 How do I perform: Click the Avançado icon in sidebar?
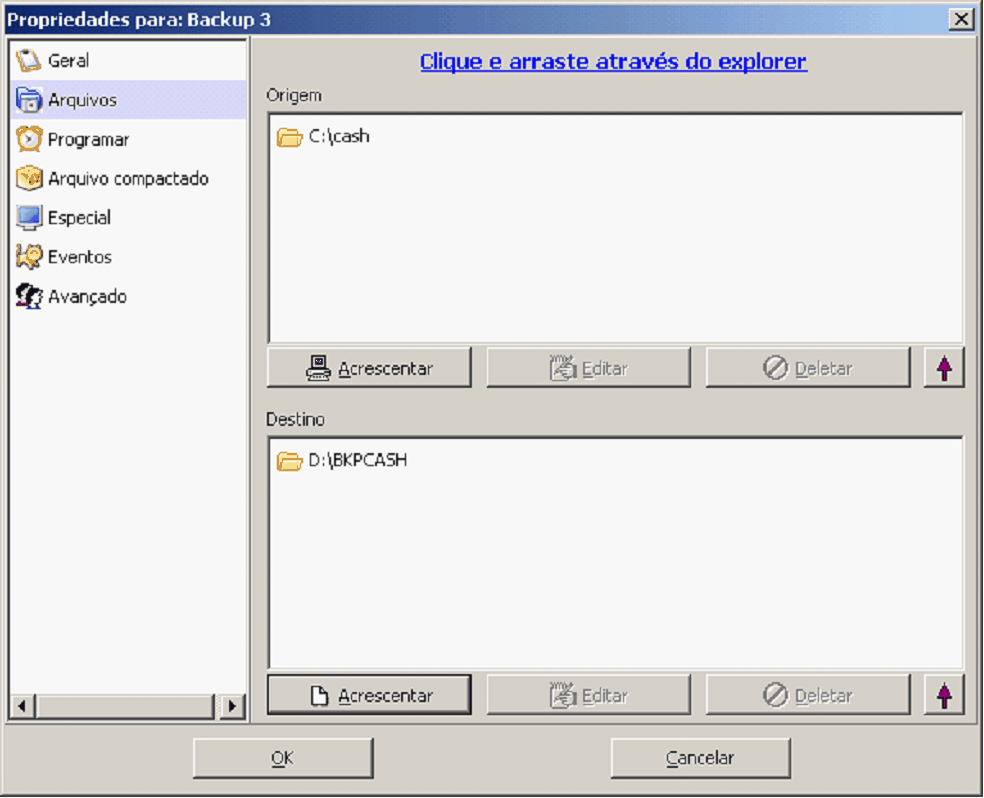[29, 297]
